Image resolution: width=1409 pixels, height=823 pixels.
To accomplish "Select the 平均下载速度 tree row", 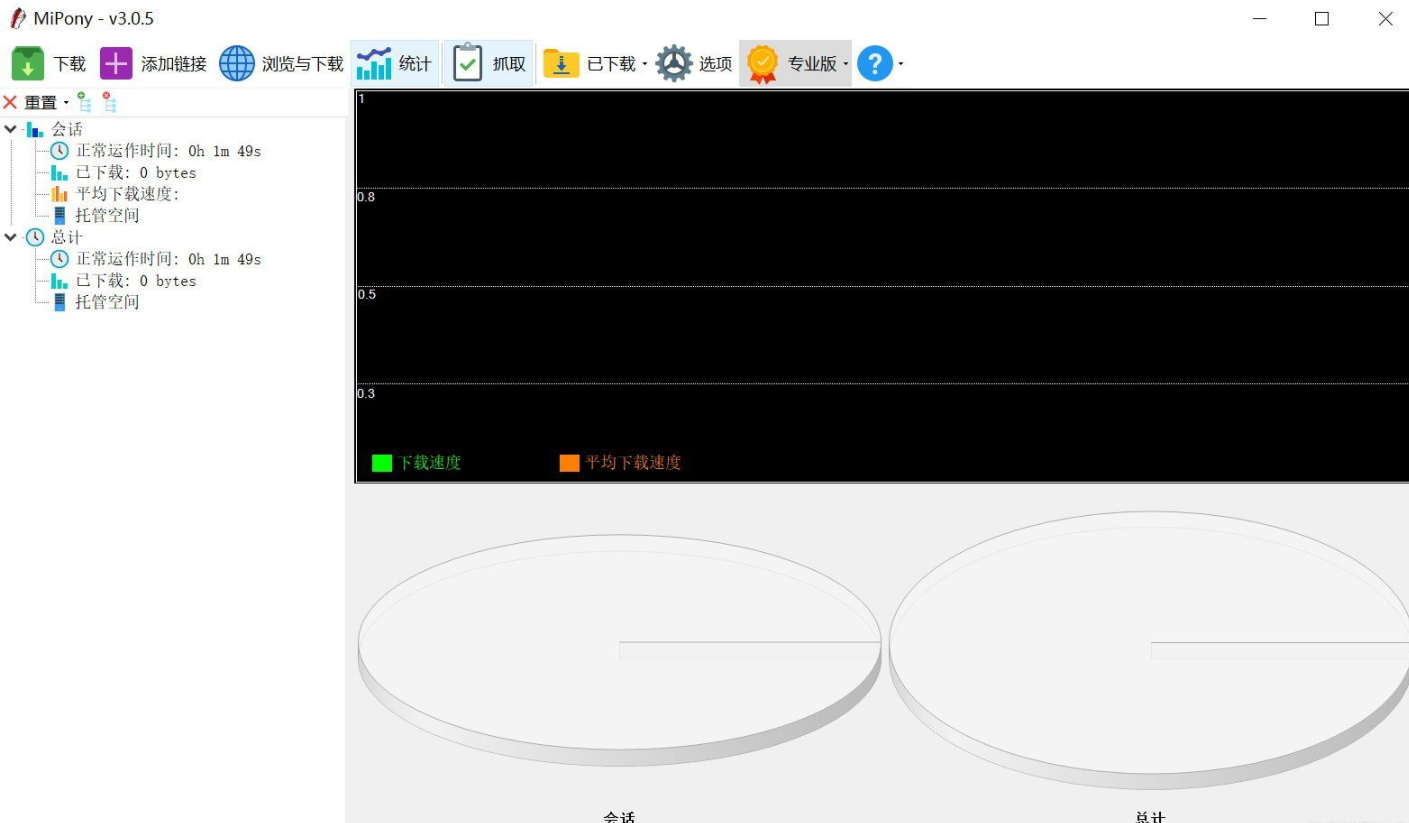I will coord(115,194).
